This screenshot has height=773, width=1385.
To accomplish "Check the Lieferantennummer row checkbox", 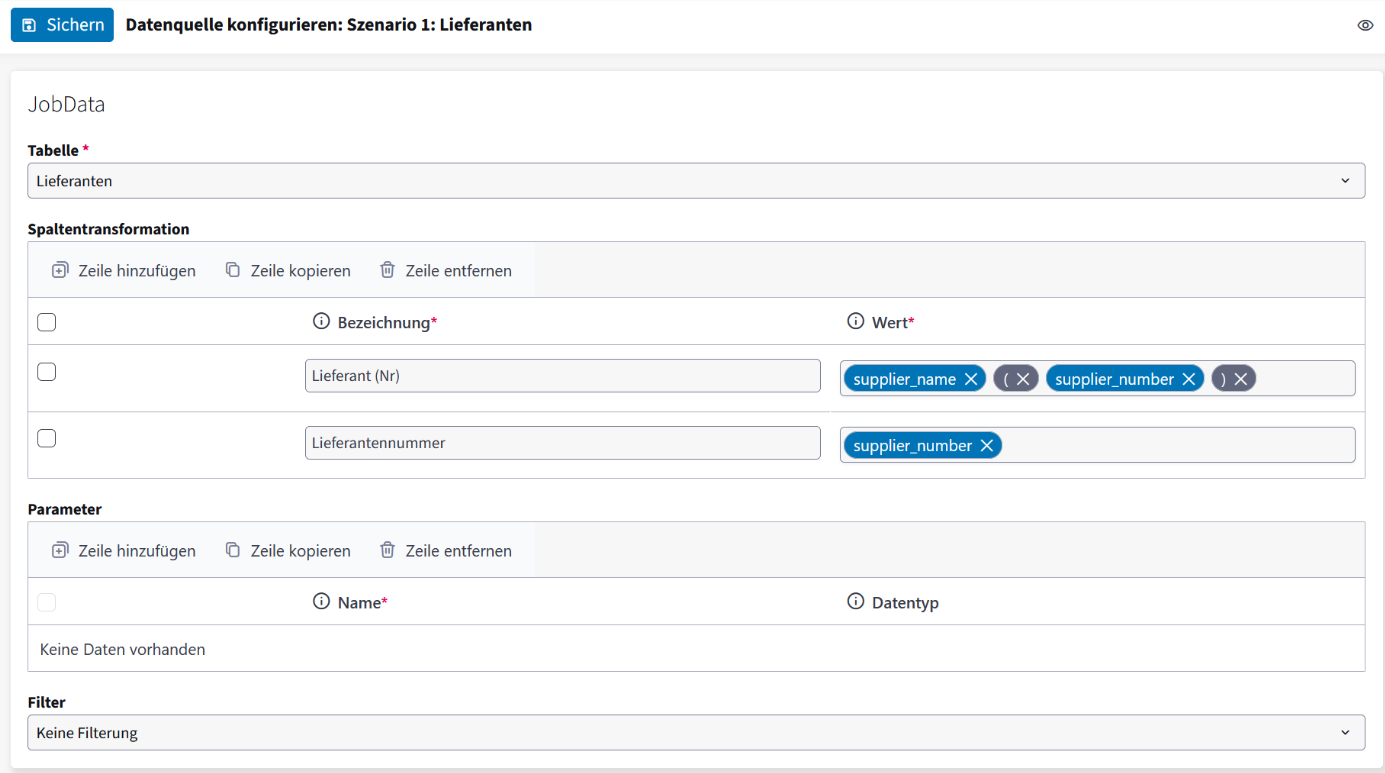I will (x=46, y=438).
